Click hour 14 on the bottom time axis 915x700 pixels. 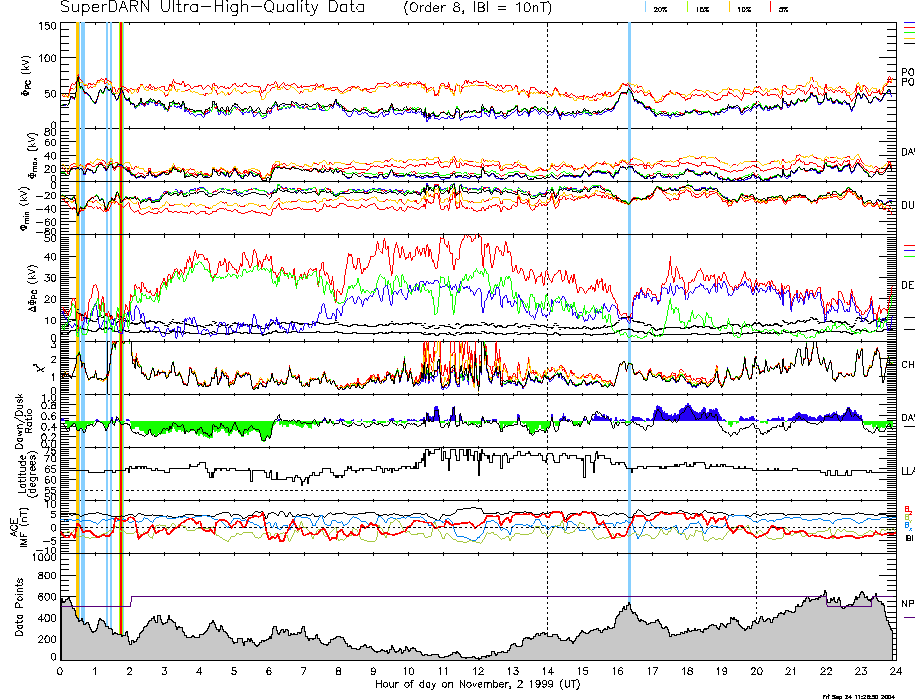click(547, 671)
